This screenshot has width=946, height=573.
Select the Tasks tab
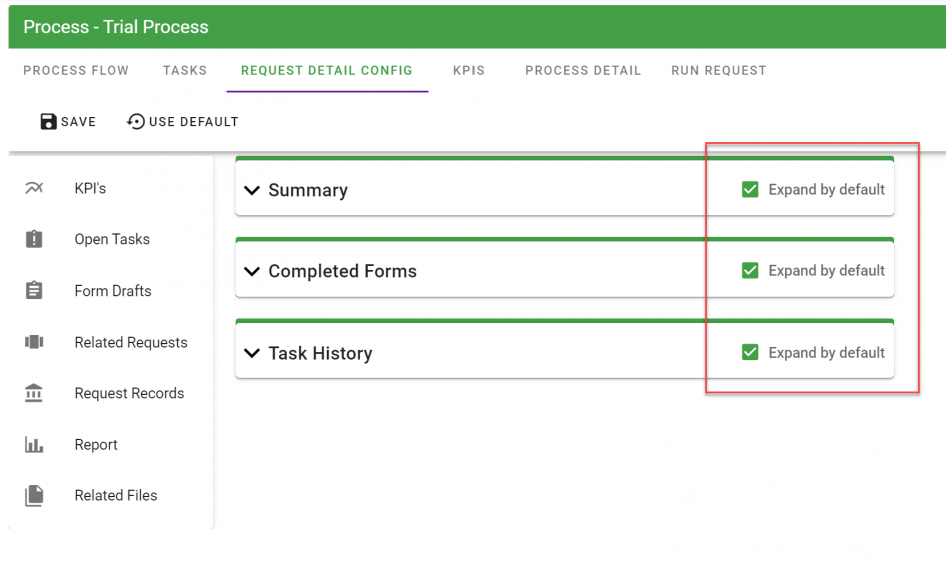point(185,71)
